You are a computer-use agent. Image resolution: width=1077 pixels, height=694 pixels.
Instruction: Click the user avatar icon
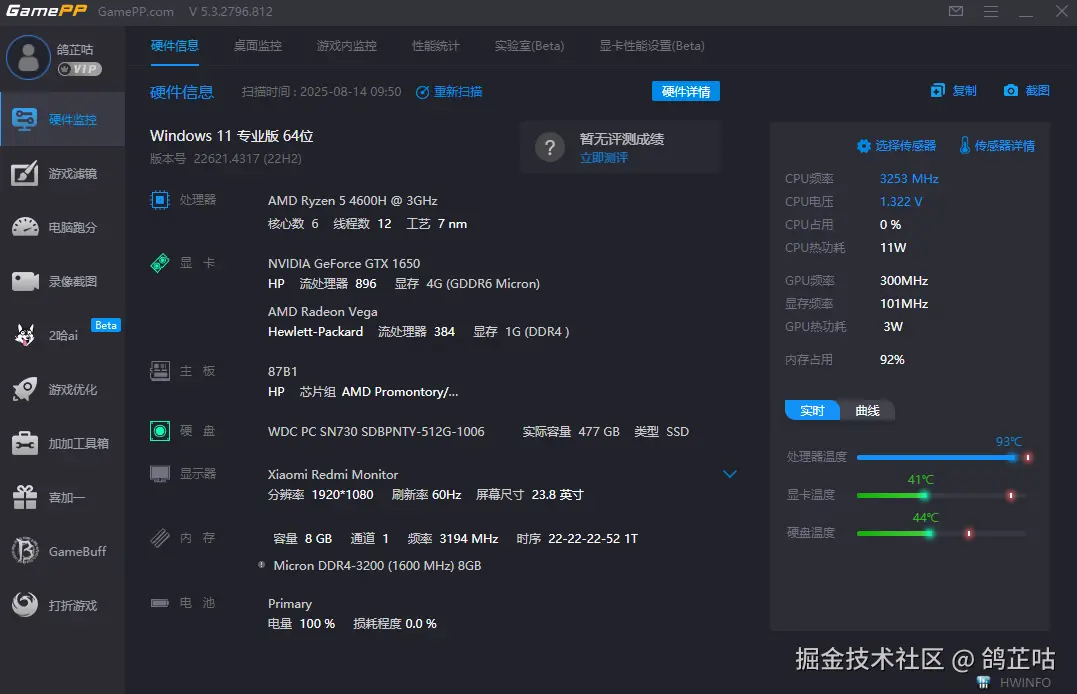(28, 57)
